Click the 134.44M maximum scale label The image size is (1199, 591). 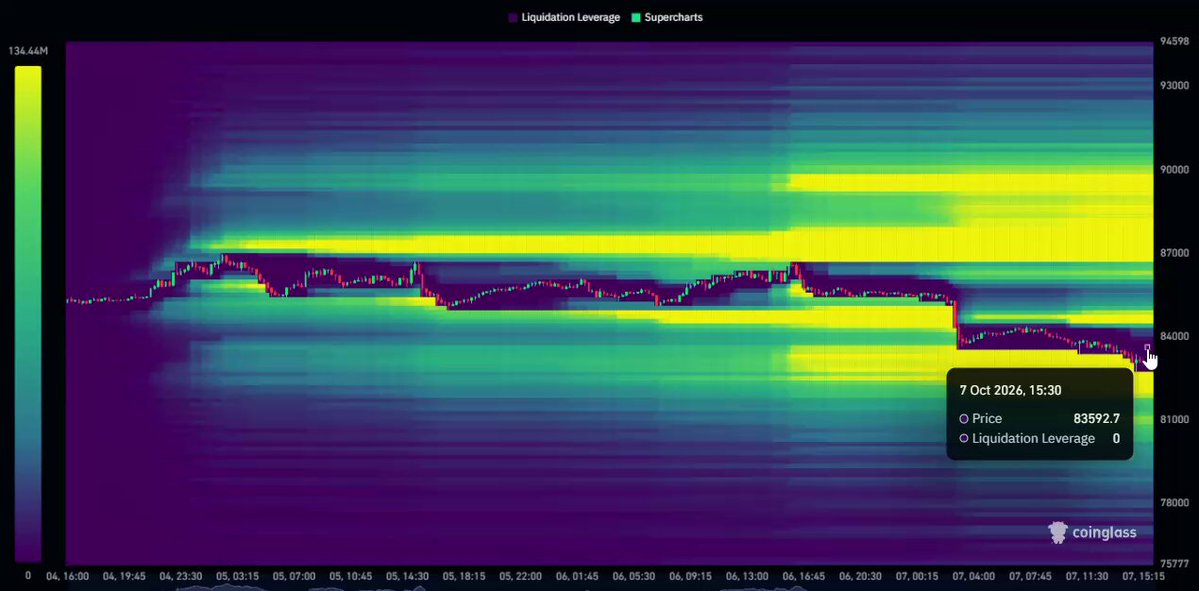tap(28, 51)
